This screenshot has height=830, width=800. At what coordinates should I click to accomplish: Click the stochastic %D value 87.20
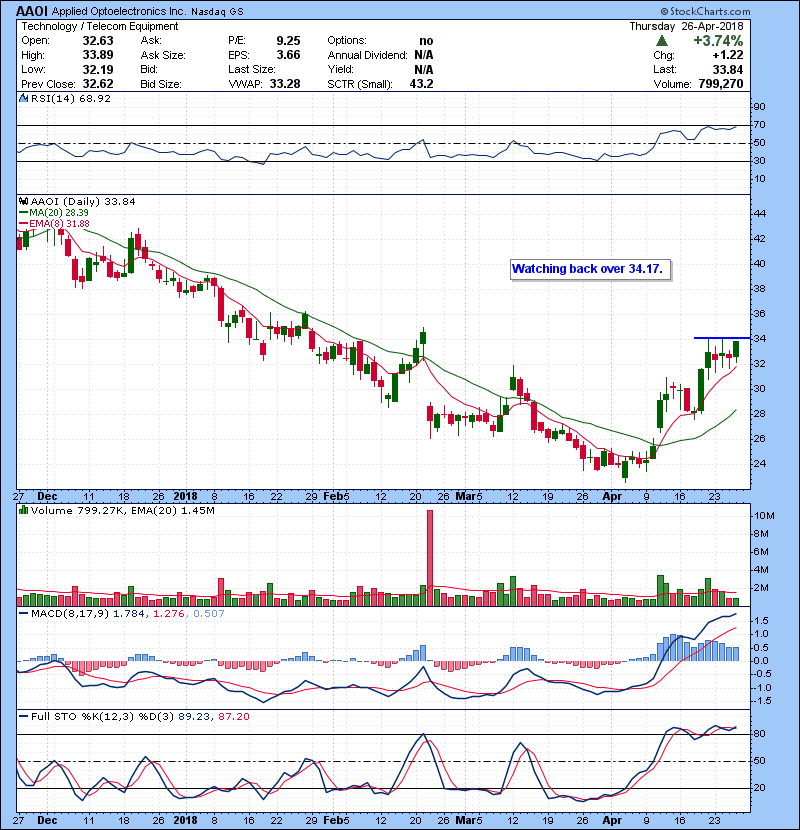coord(233,717)
